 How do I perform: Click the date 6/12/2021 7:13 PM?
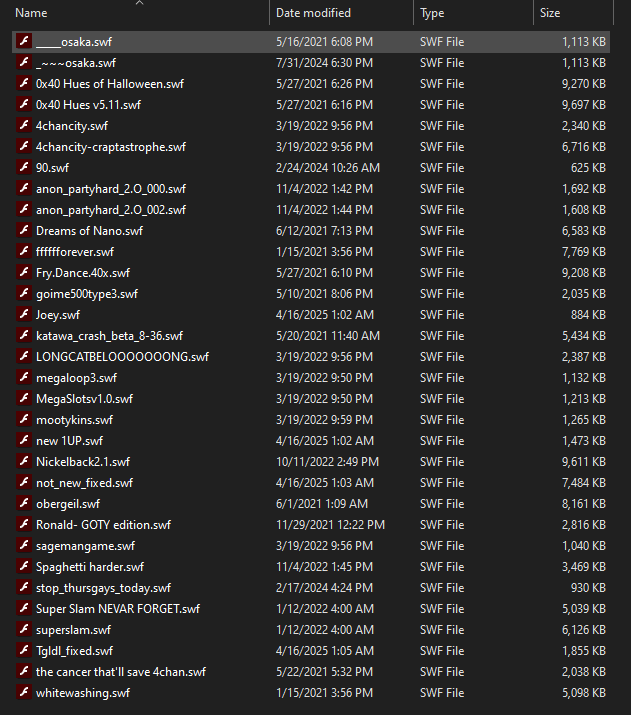point(324,230)
